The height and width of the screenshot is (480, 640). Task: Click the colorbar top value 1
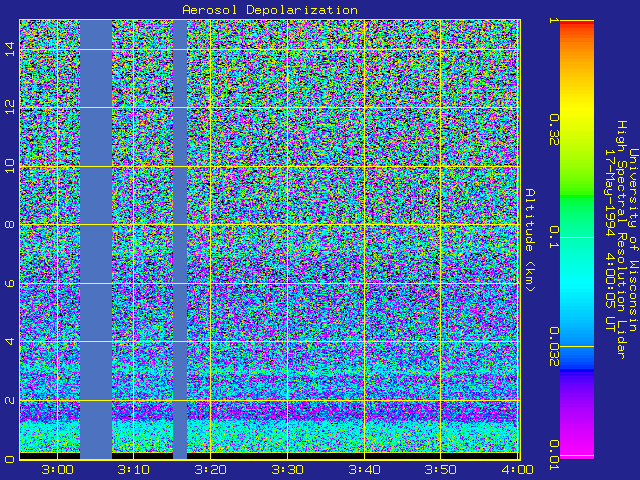pos(554,20)
